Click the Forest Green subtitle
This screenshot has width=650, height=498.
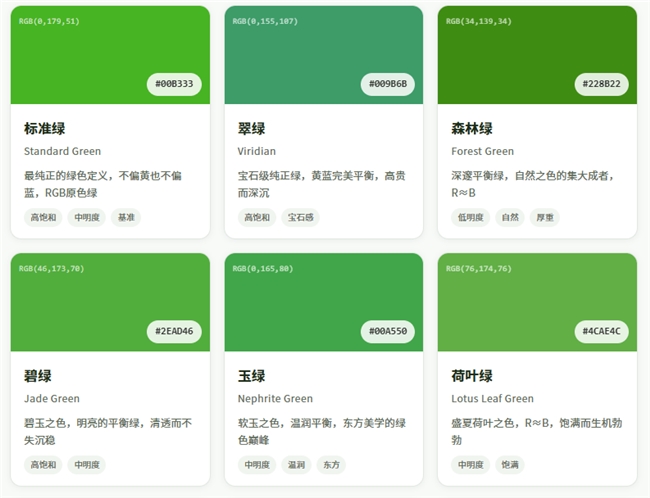point(483,151)
